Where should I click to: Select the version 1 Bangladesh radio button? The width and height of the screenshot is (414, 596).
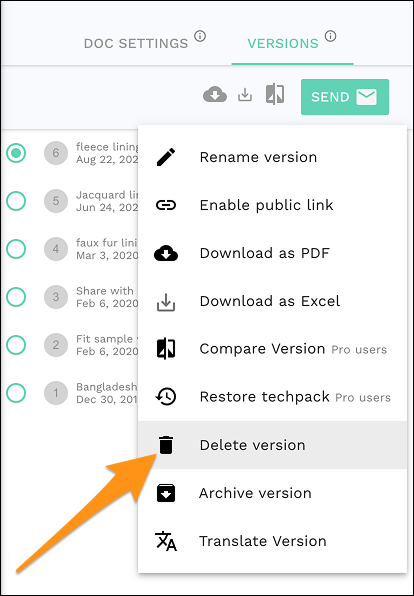coord(16,393)
